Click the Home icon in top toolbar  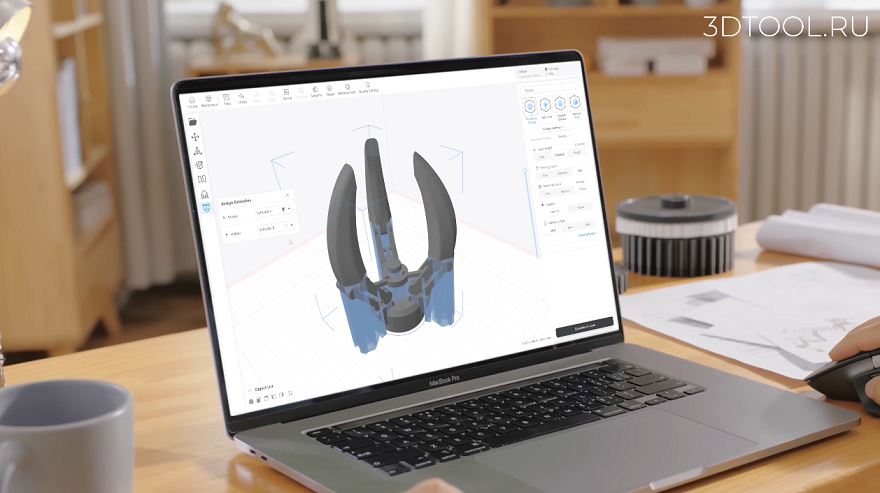[x=192, y=102]
